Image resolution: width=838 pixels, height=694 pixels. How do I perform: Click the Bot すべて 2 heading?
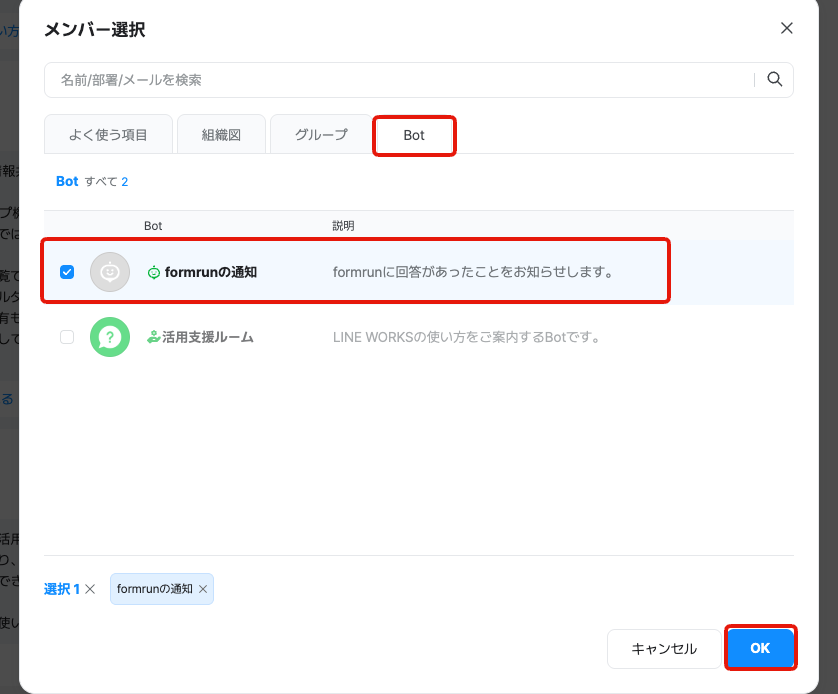click(x=92, y=182)
